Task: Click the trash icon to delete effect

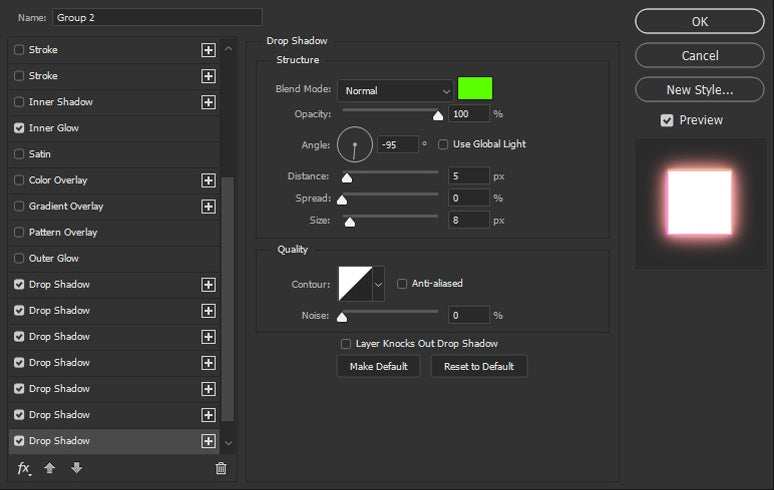Action: click(221, 468)
